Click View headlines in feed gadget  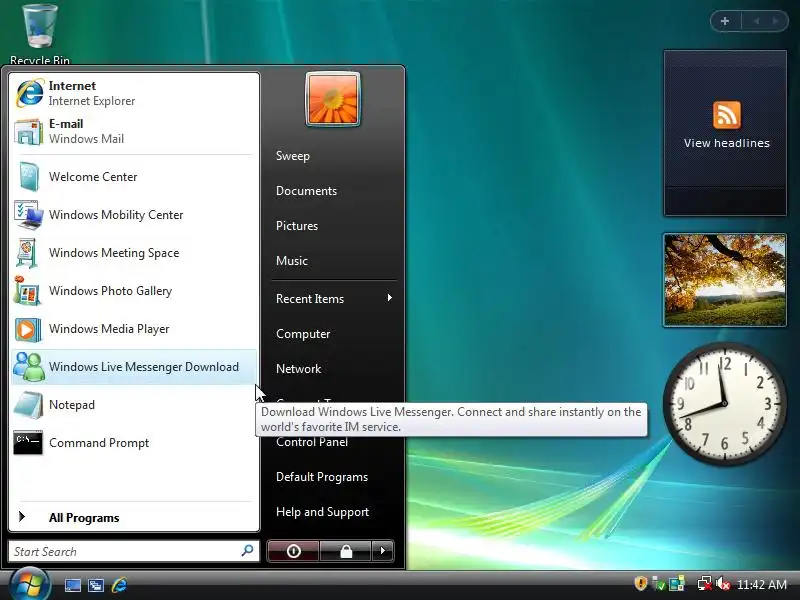pyautogui.click(x=727, y=143)
